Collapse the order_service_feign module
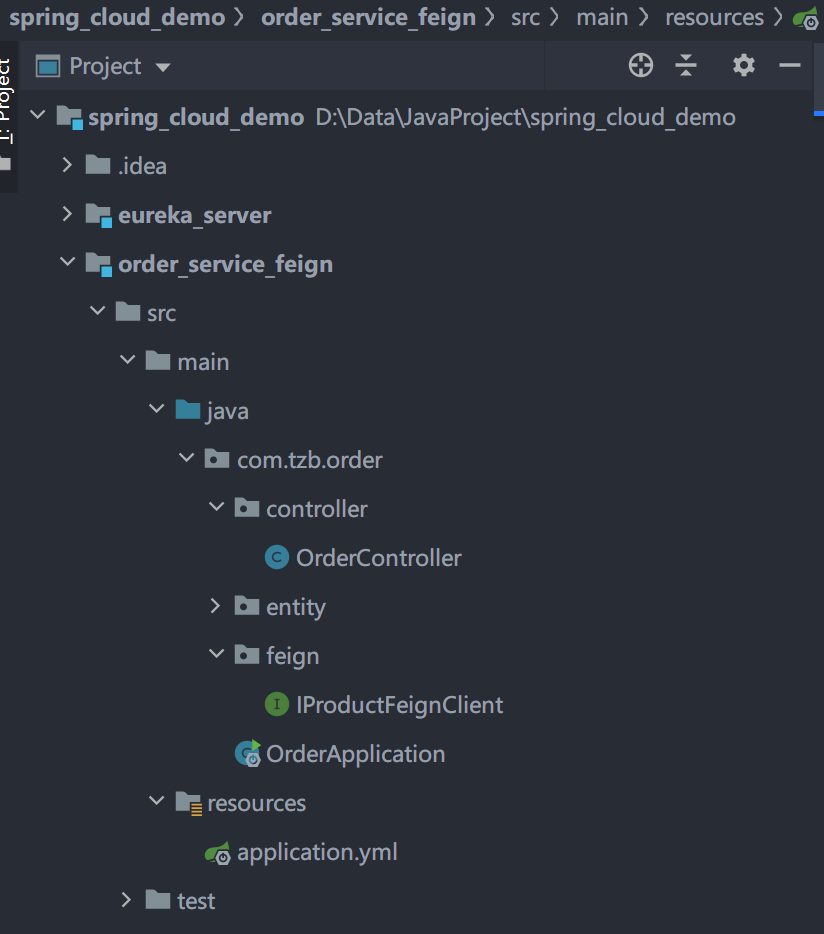 click(68, 263)
